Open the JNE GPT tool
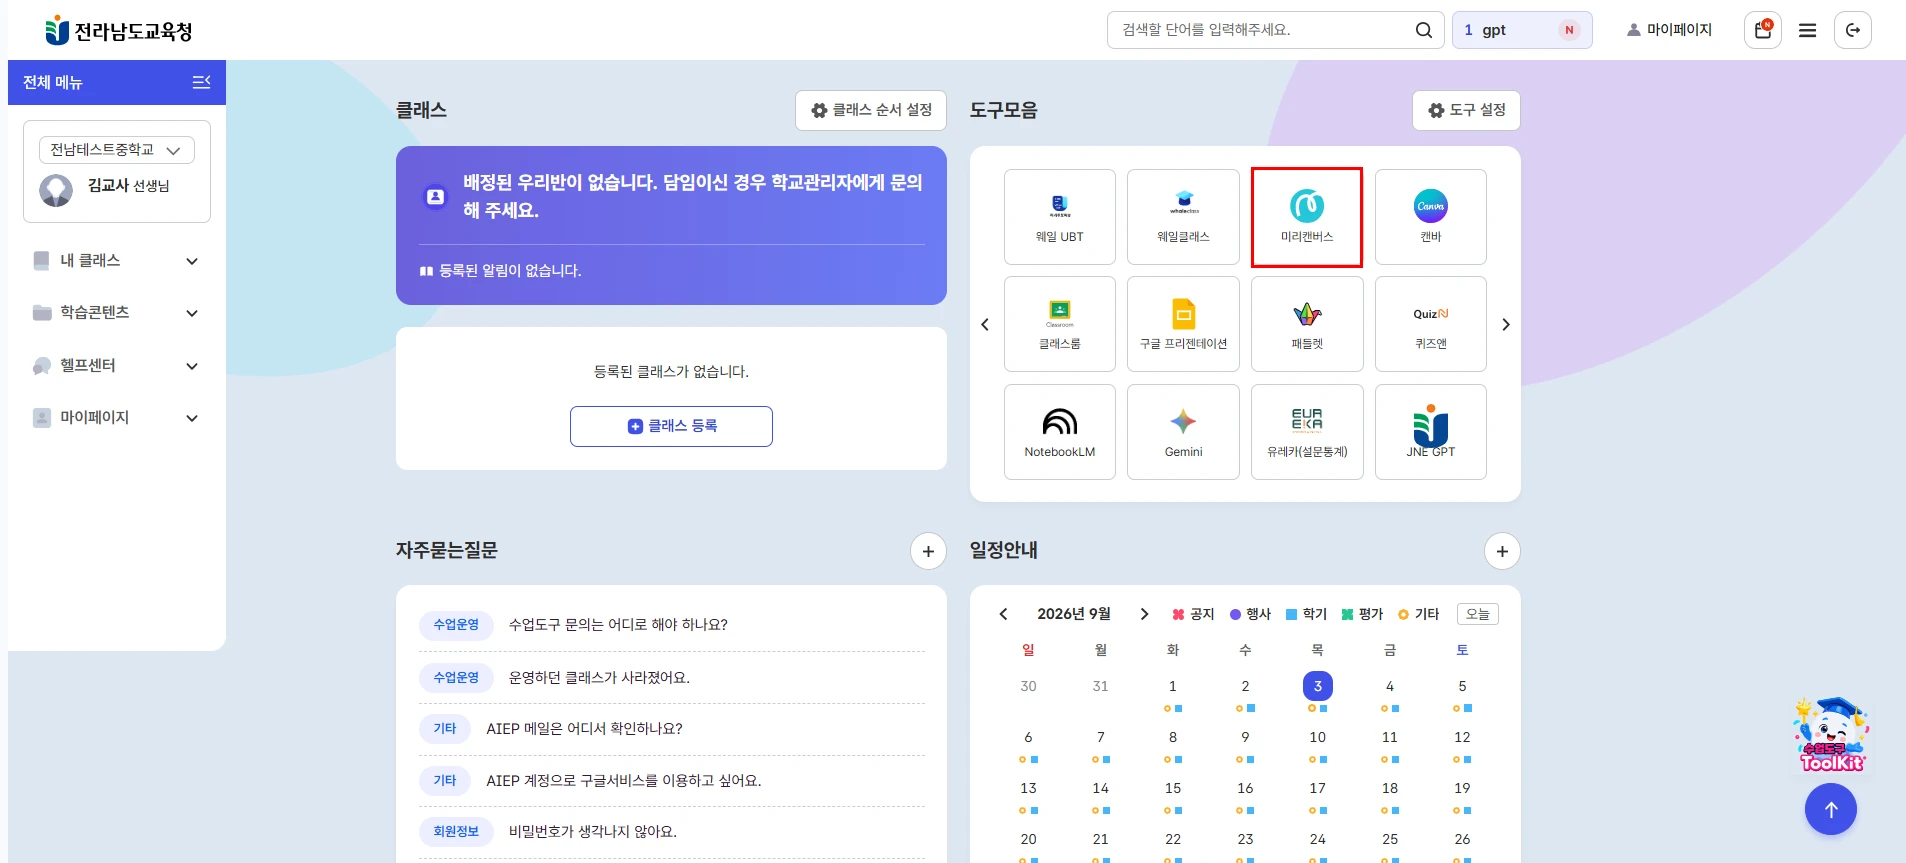 click(1431, 432)
